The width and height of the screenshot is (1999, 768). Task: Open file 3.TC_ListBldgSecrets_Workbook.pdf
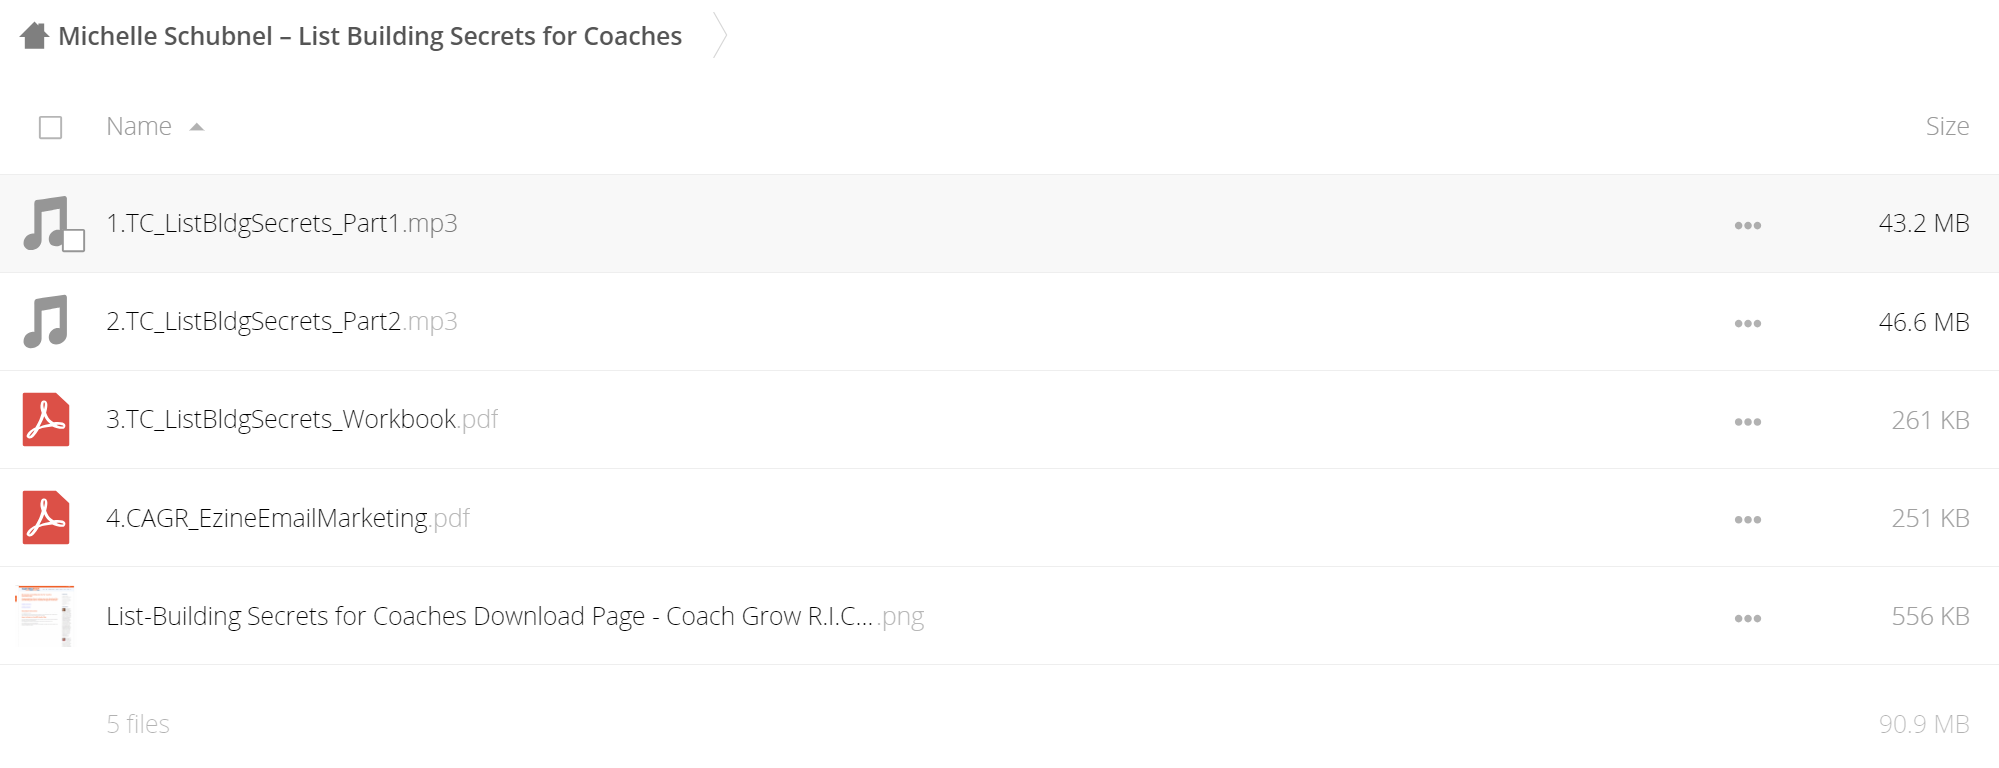(302, 419)
